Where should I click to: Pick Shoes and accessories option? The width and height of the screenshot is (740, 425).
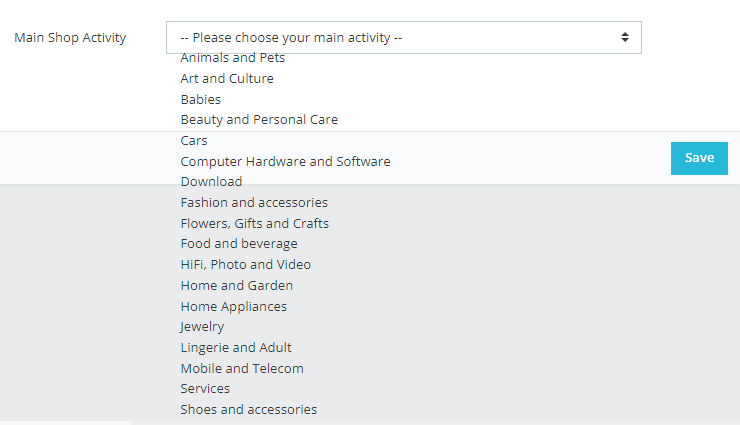[248, 409]
